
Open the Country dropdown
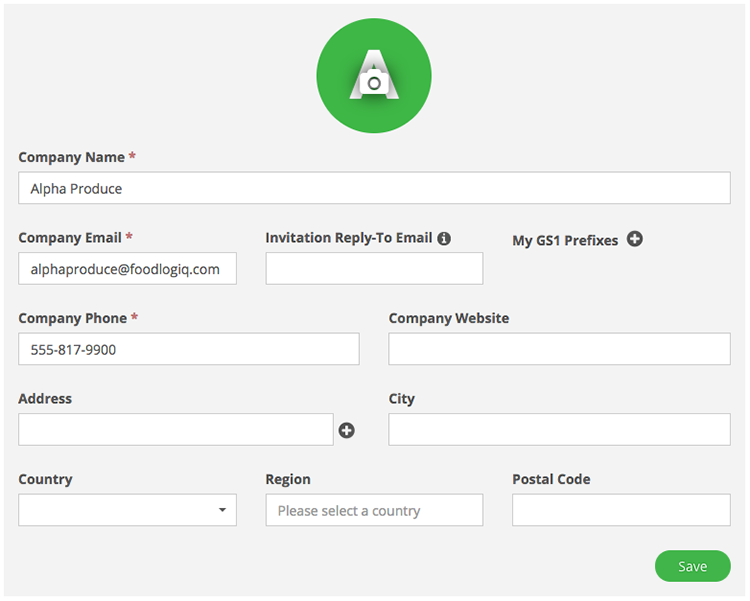[127, 510]
